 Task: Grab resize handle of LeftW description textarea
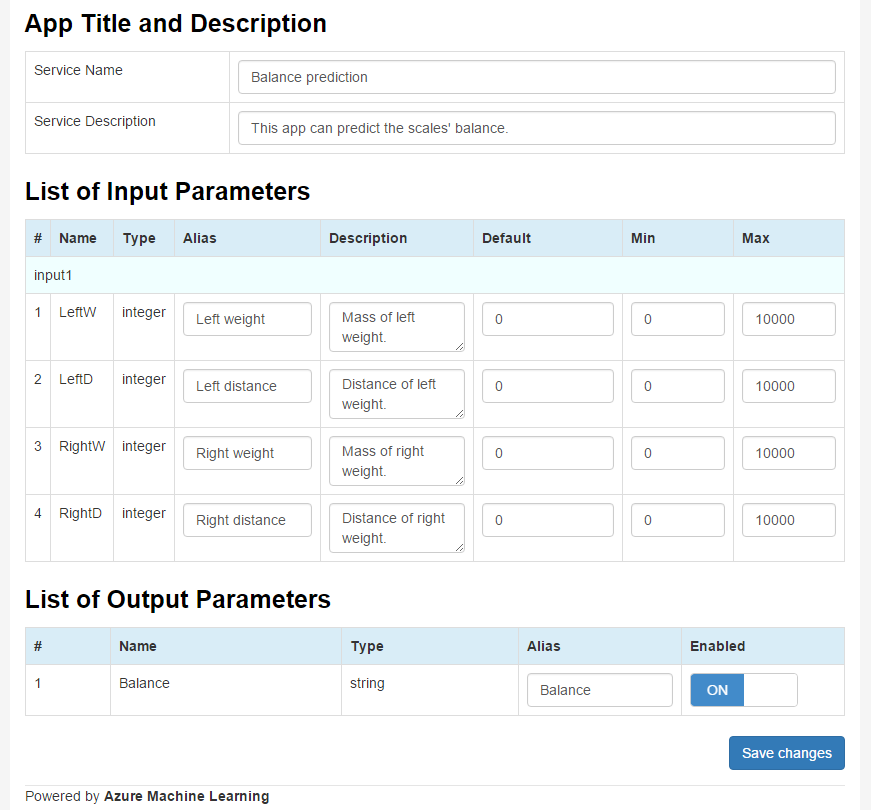pos(459,347)
